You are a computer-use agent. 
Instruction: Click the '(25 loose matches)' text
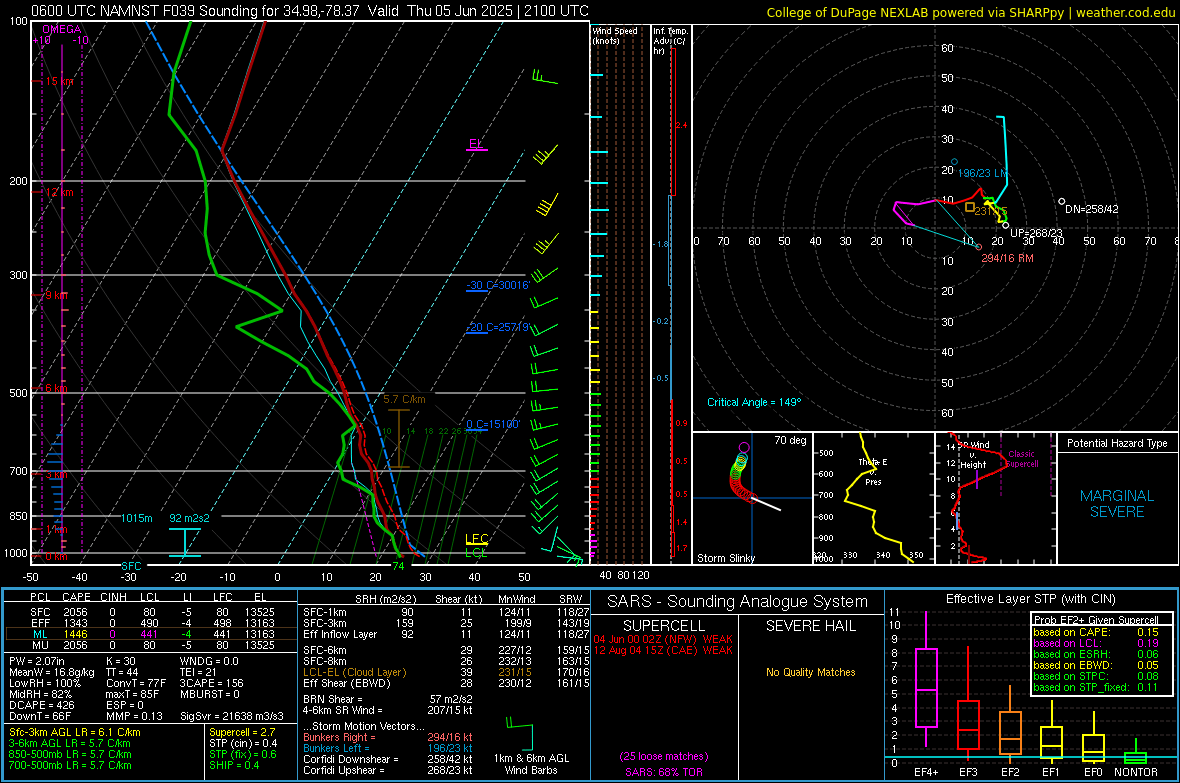pos(663,757)
